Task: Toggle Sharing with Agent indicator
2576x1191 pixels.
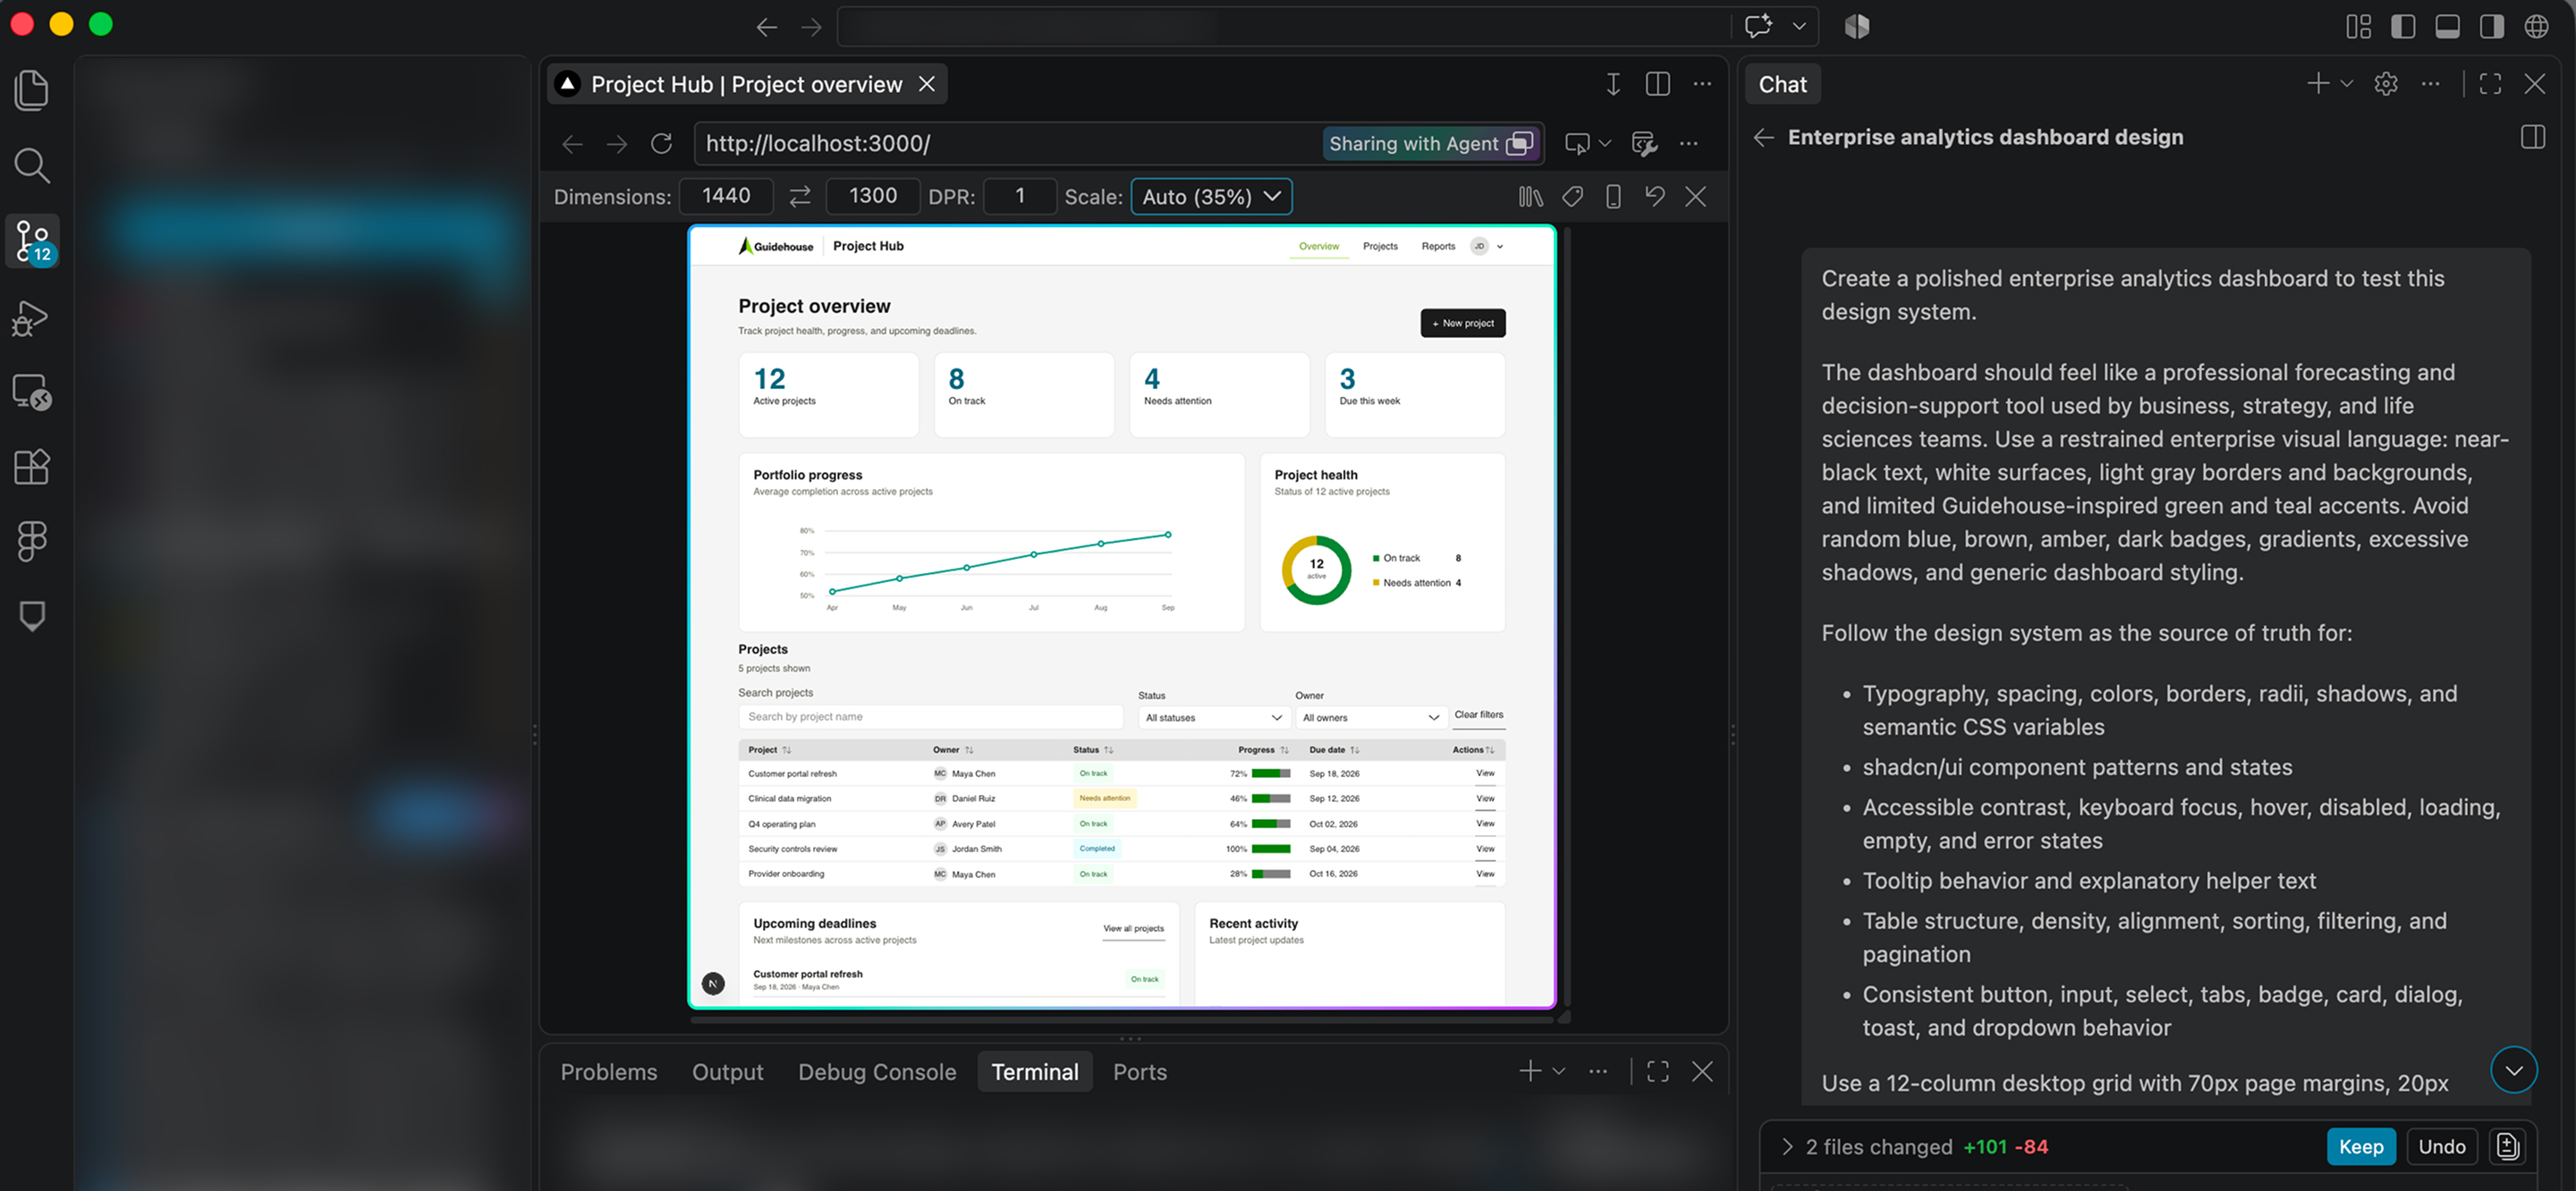Action: (x=1430, y=144)
